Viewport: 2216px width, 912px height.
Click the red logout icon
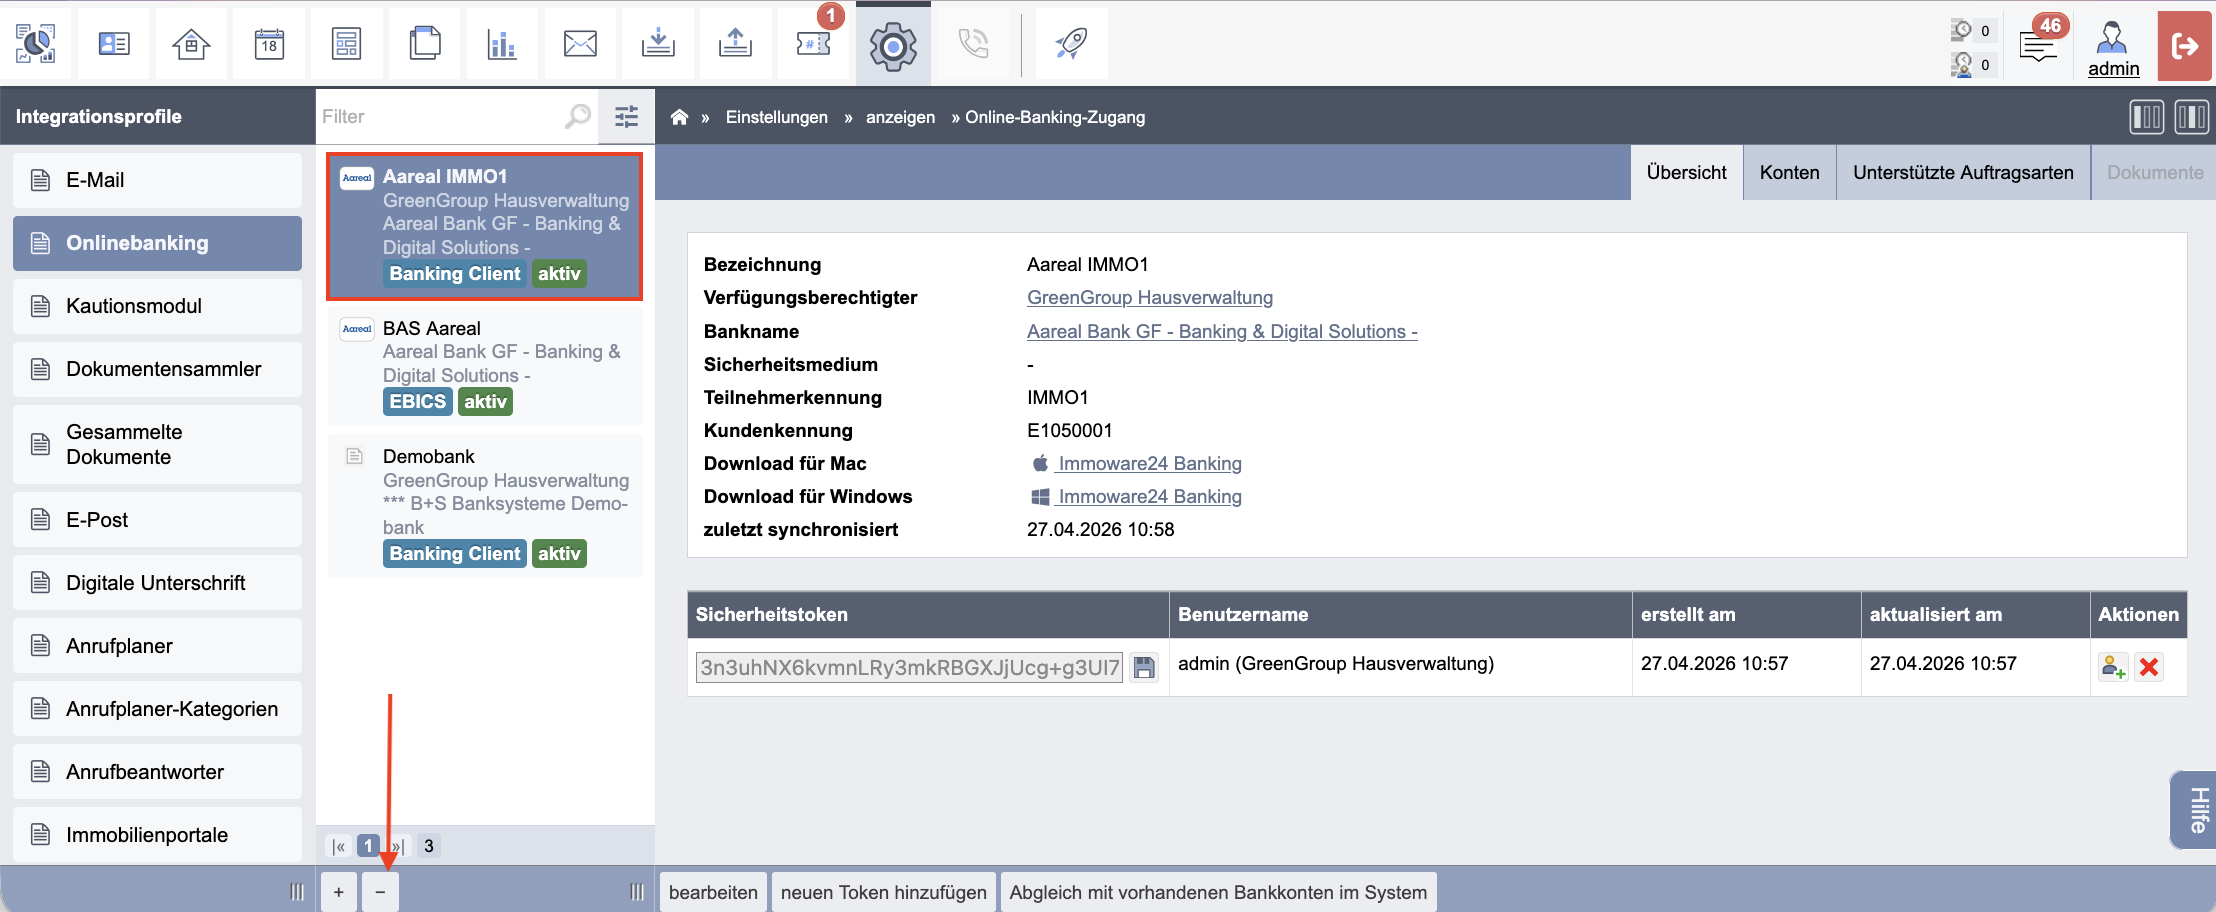(2184, 46)
